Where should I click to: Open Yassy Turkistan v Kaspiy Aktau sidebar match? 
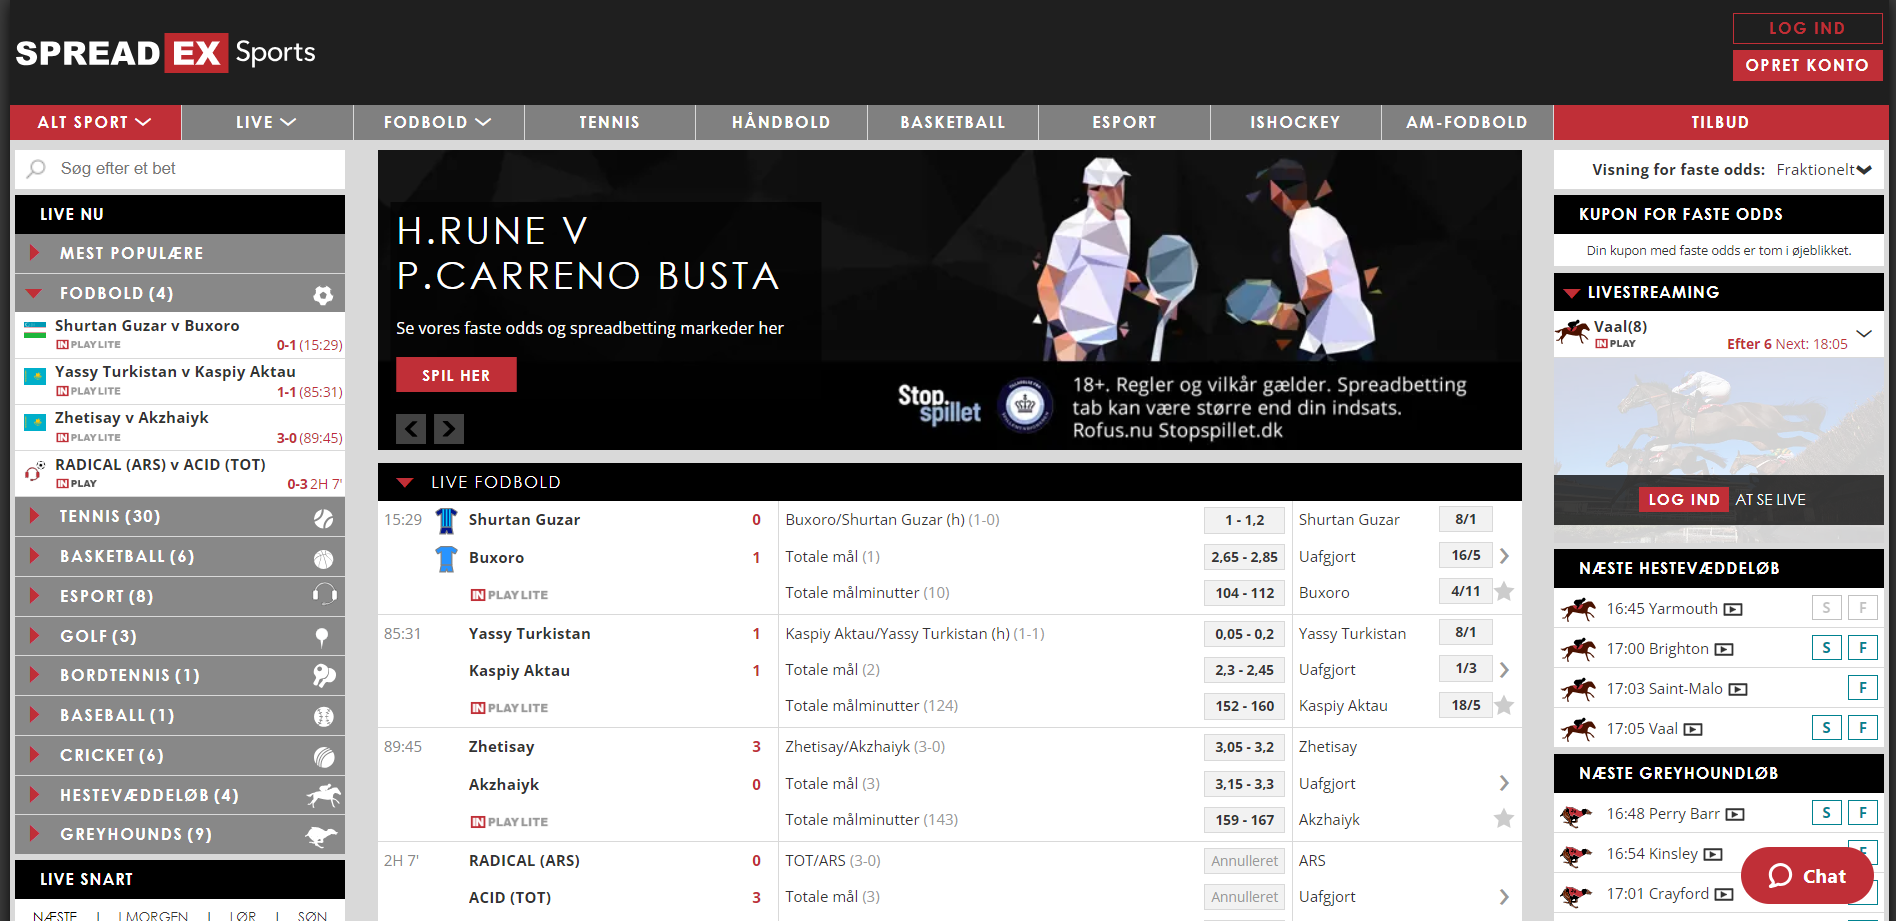click(x=180, y=381)
